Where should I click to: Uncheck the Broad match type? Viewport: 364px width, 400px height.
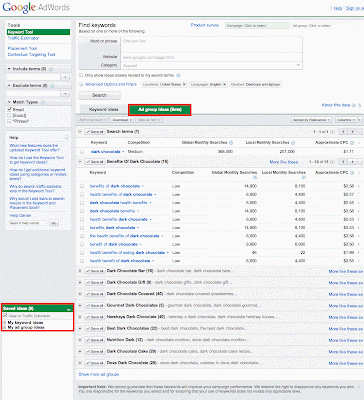point(9,109)
